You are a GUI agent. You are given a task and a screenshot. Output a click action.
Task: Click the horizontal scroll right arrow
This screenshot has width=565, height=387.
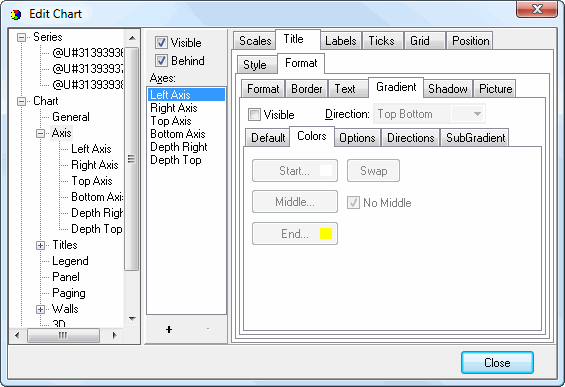115,335
